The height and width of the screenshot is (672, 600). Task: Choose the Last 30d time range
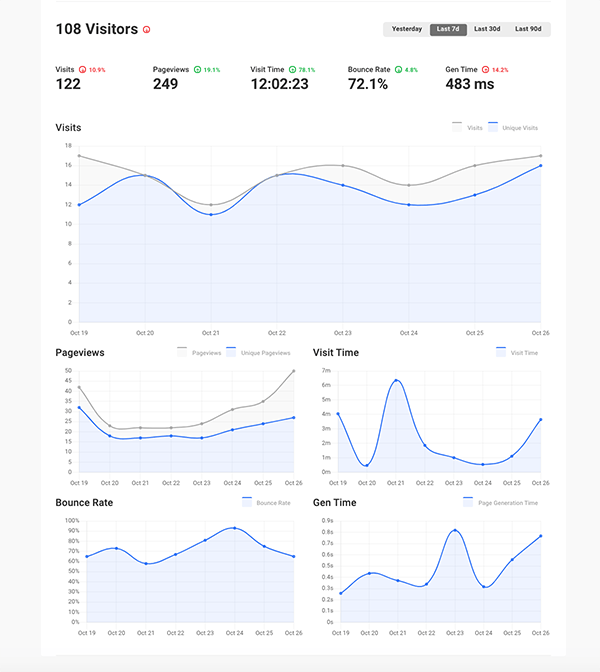click(488, 29)
